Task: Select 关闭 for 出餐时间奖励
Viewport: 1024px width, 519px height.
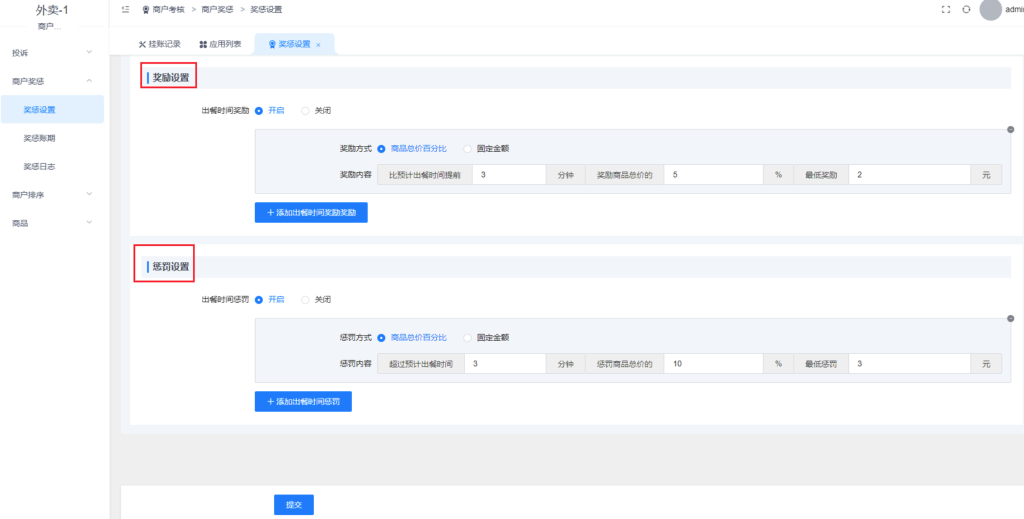Action: 306,110
